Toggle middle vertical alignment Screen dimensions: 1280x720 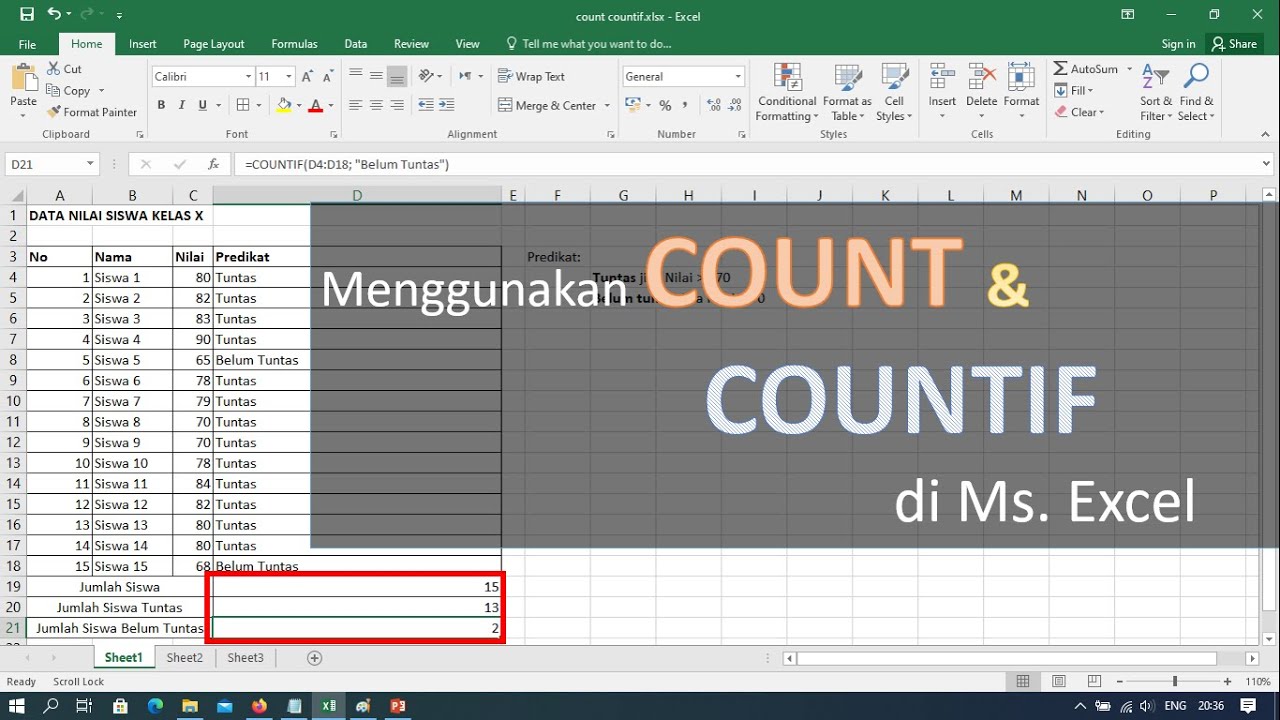[x=376, y=76]
